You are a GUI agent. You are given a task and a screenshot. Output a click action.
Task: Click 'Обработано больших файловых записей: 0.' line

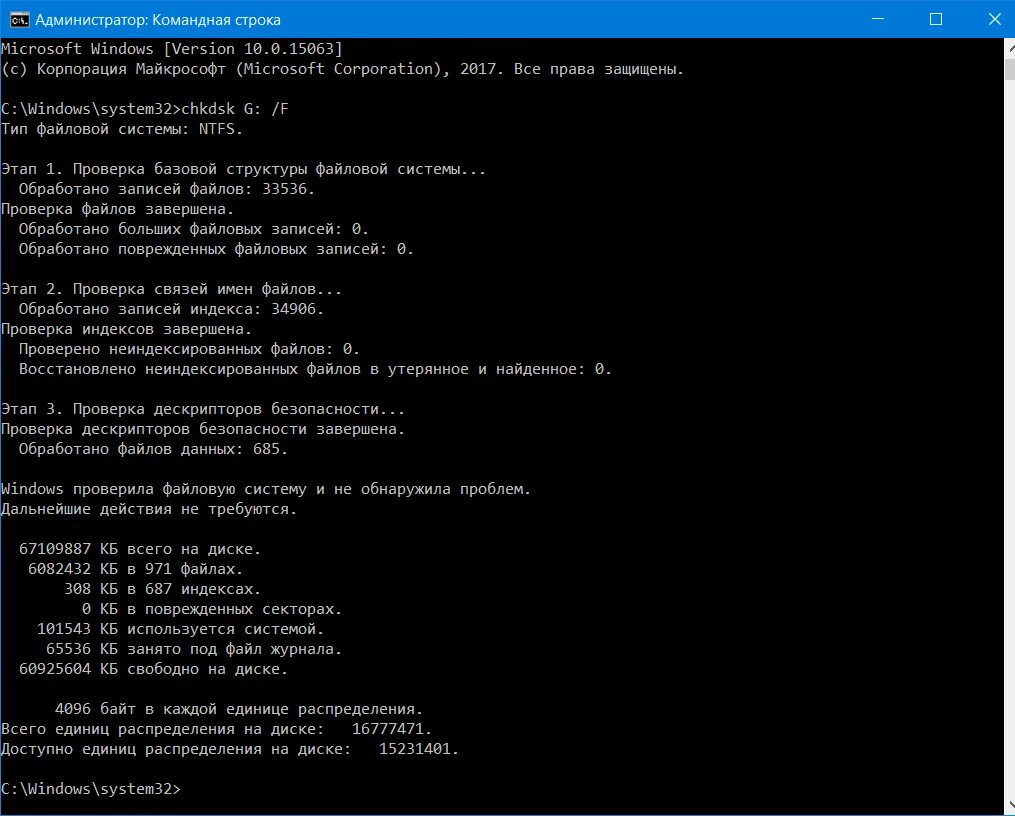pos(194,229)
